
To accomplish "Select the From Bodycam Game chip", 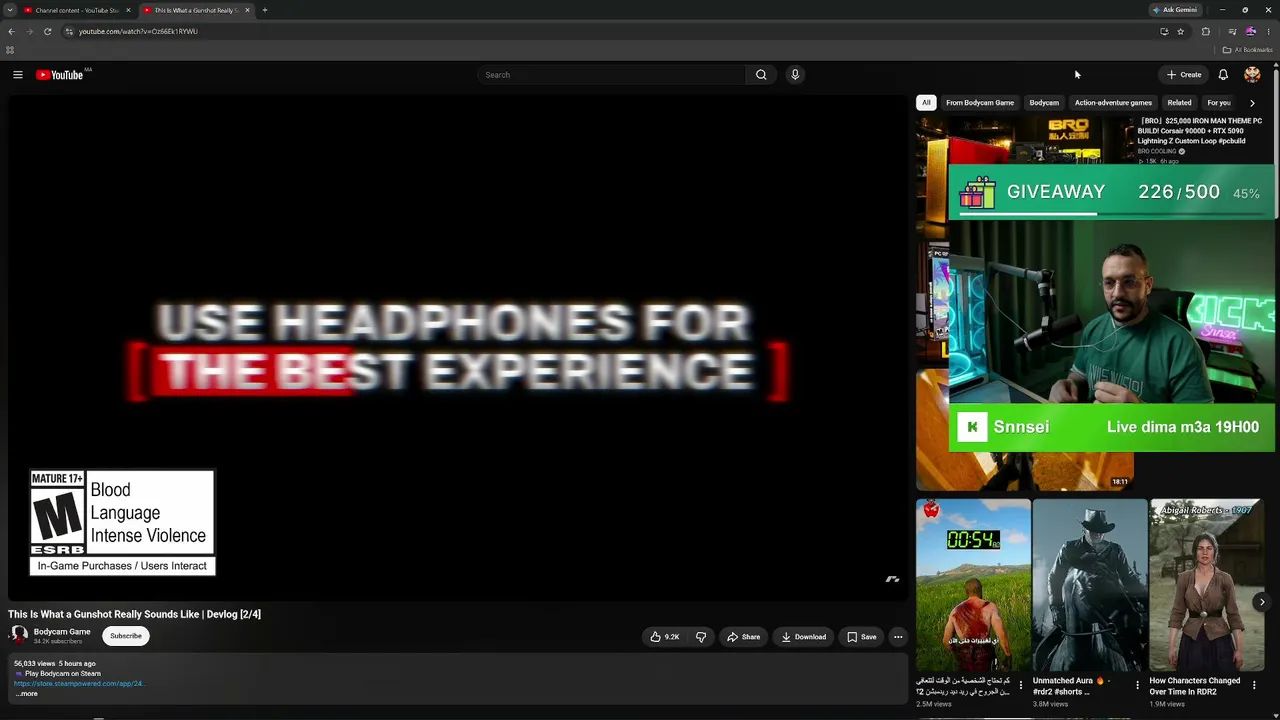I will 980,103.
